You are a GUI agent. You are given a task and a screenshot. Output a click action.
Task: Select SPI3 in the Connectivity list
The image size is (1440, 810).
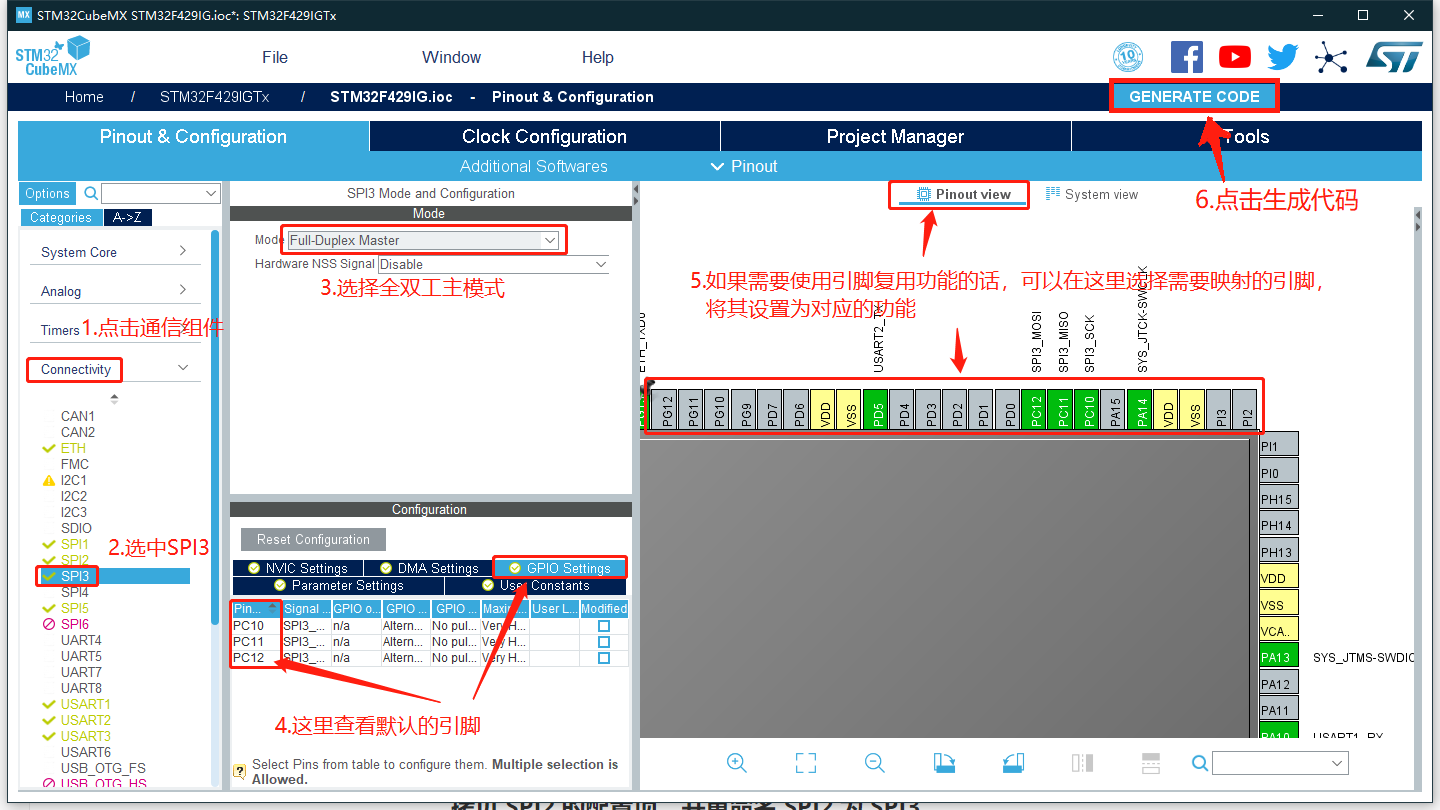tap(75, 576)
